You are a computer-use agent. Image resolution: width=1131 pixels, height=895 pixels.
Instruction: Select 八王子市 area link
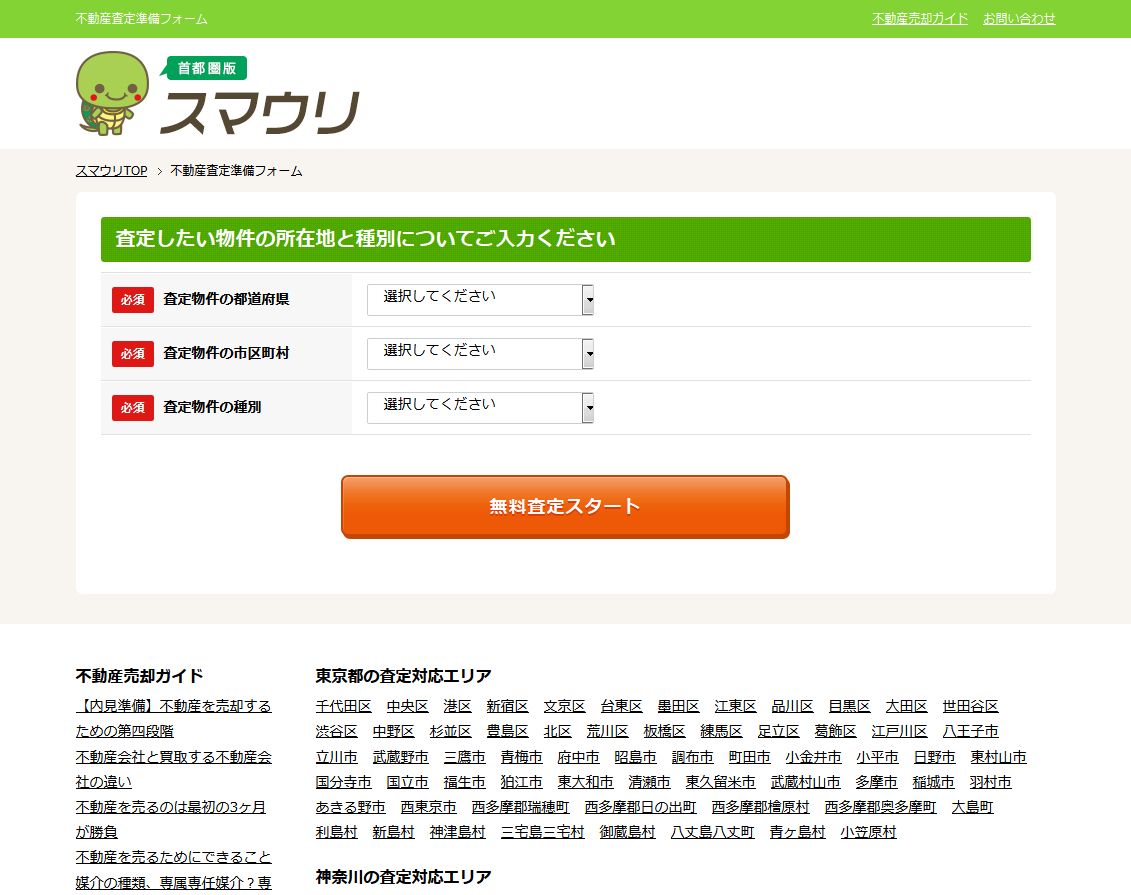click(x=970, y=731)
